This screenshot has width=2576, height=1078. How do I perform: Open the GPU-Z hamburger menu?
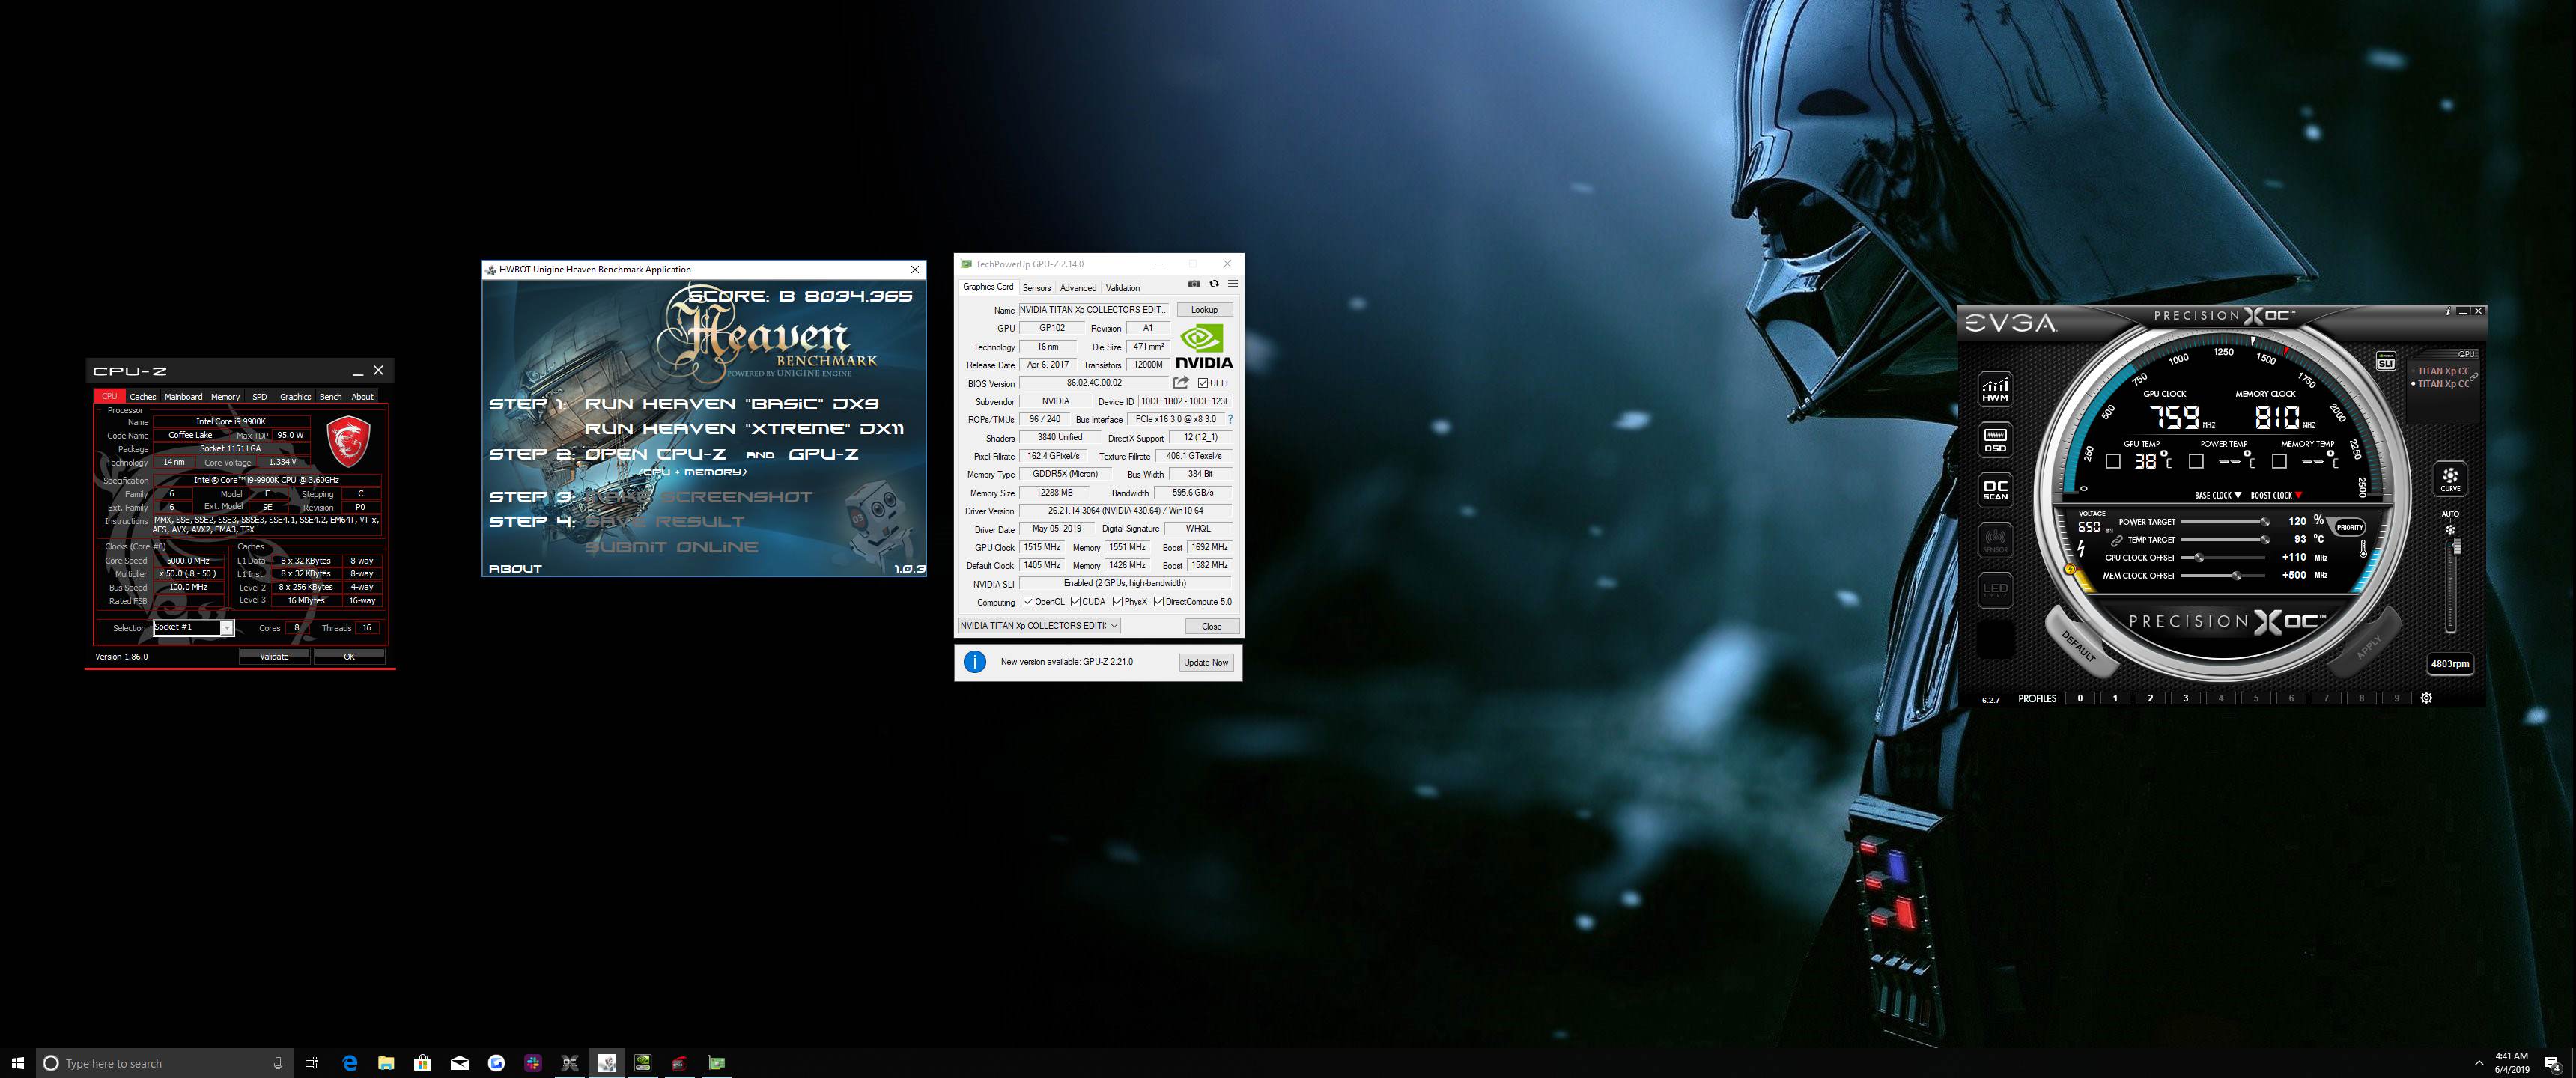tap(1233, 284)
